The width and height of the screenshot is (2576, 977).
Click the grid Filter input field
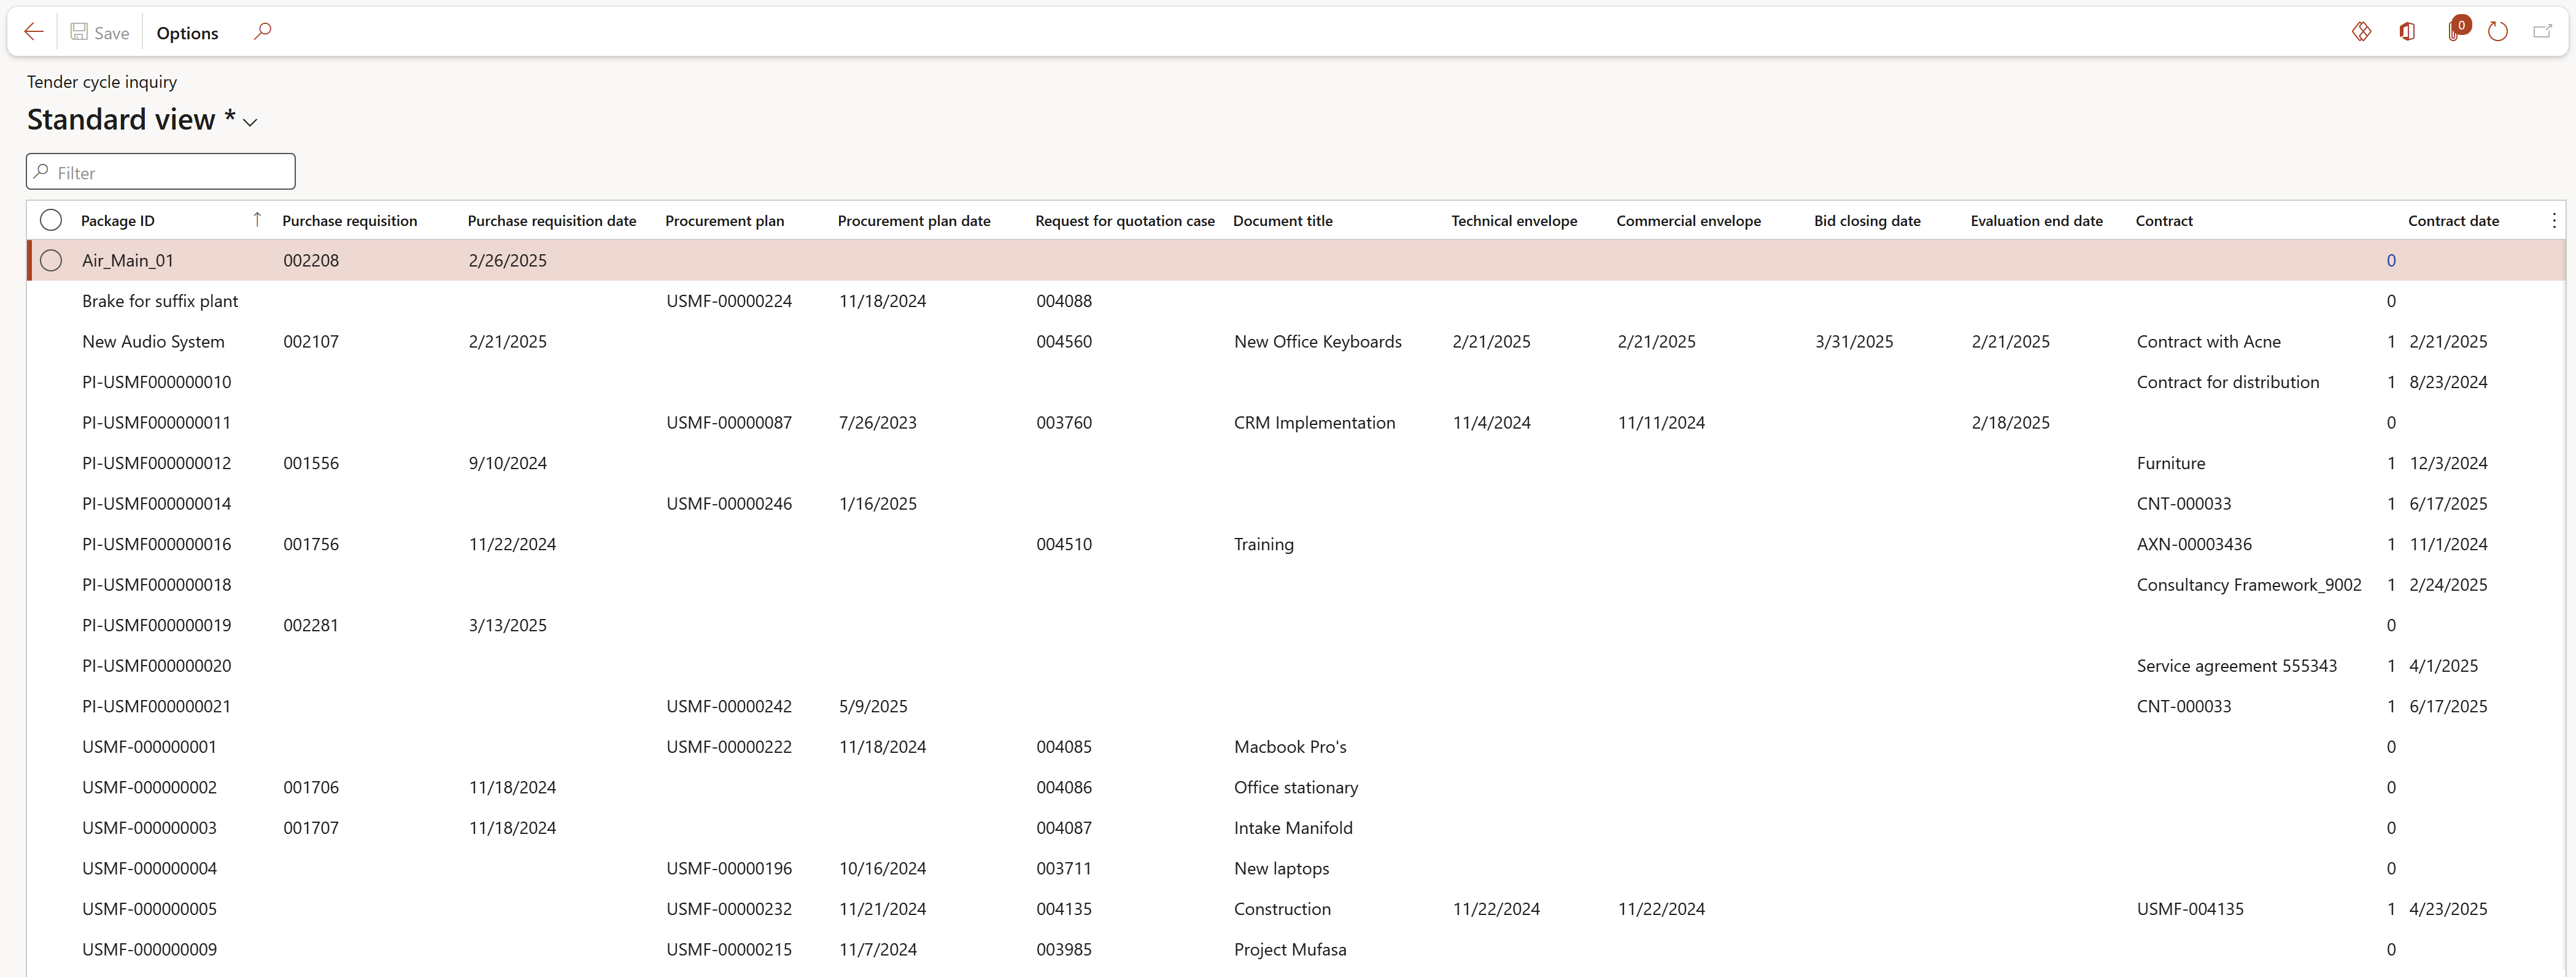click(161, 172)
